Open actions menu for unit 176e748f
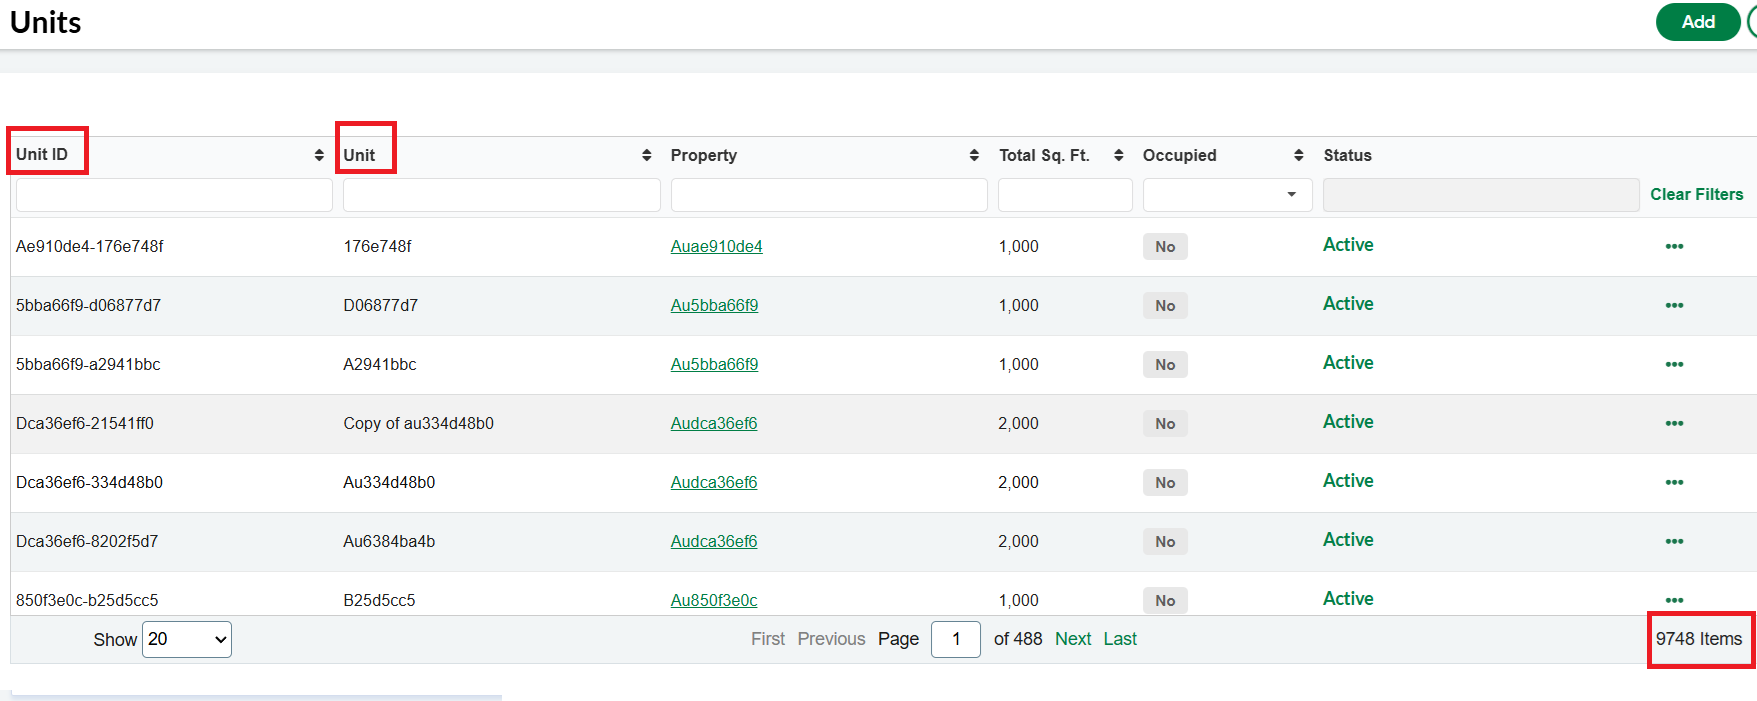This screenshot has width=1757, height=701. pyautogui.click(x=1674, y=246)
